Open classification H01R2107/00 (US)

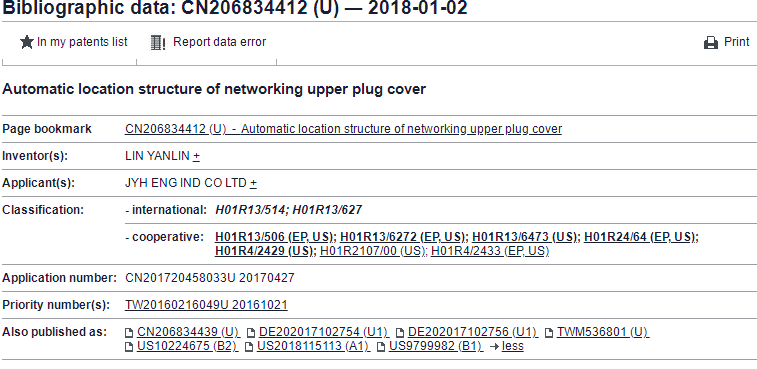372,251
